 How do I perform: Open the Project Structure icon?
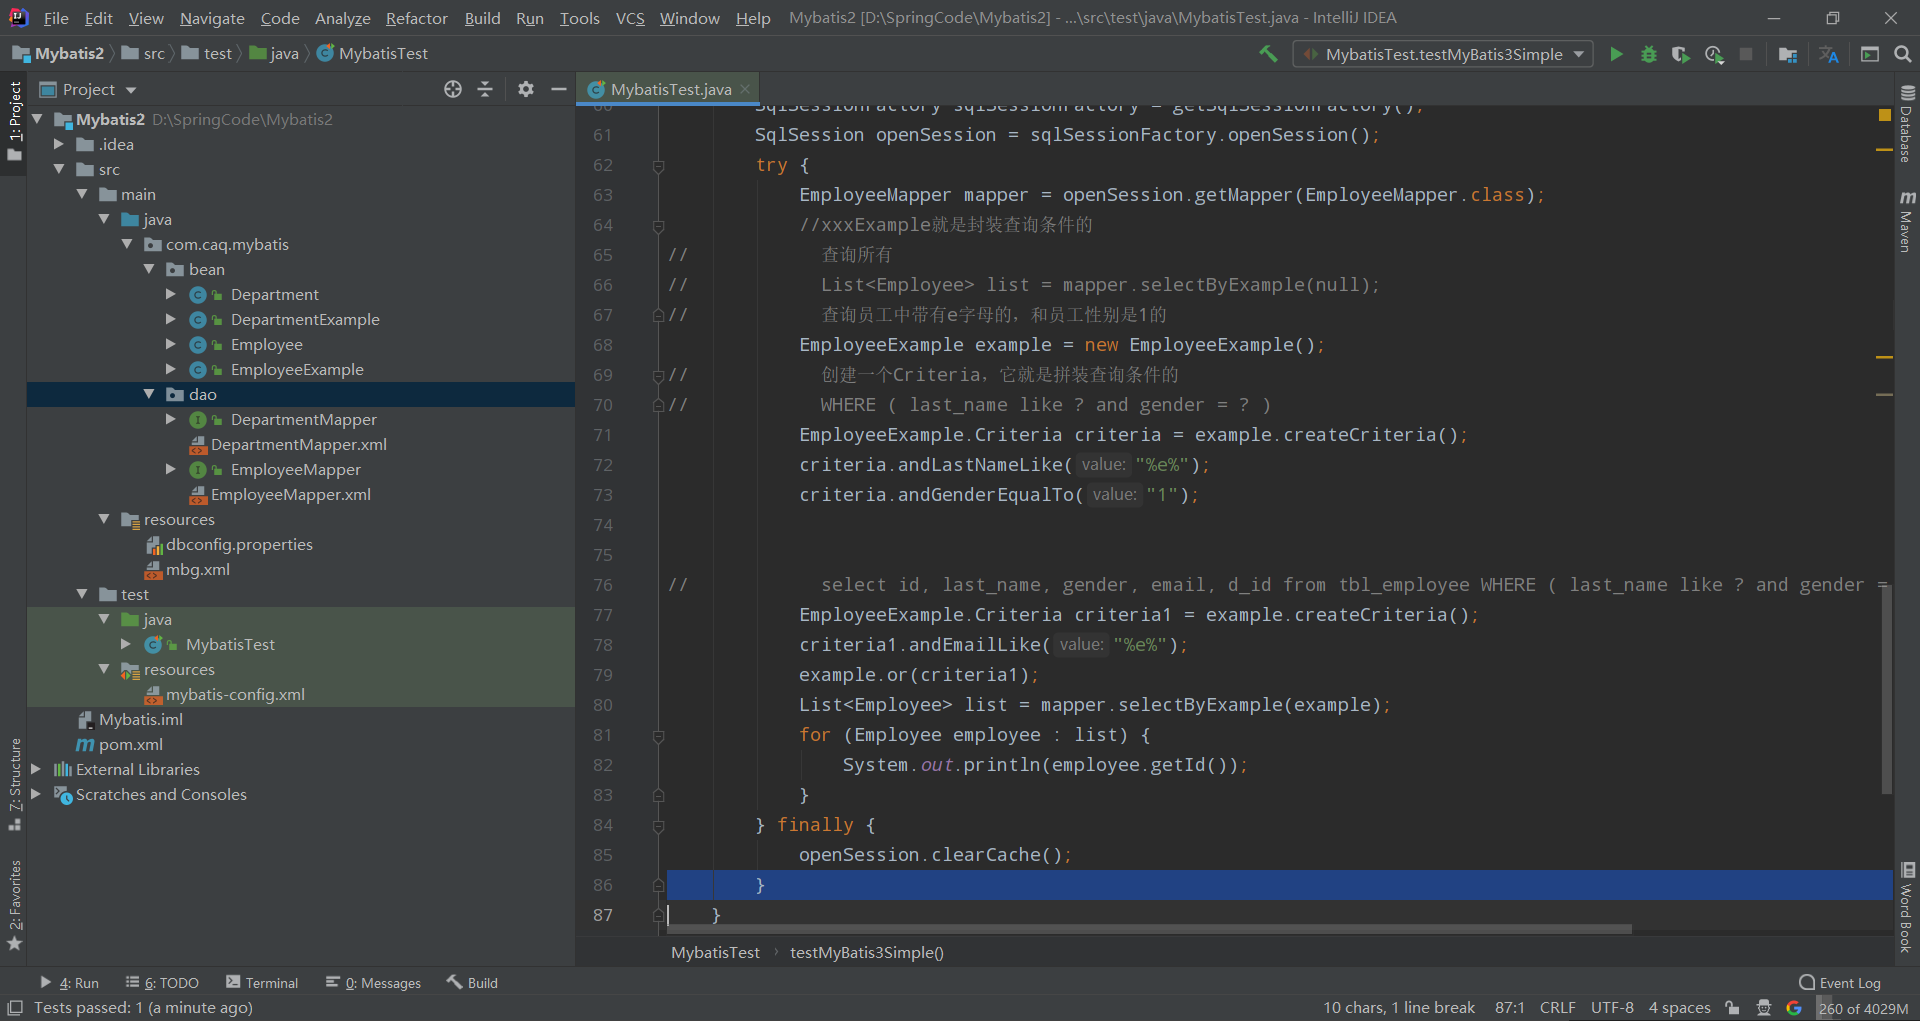point(1788,54)
